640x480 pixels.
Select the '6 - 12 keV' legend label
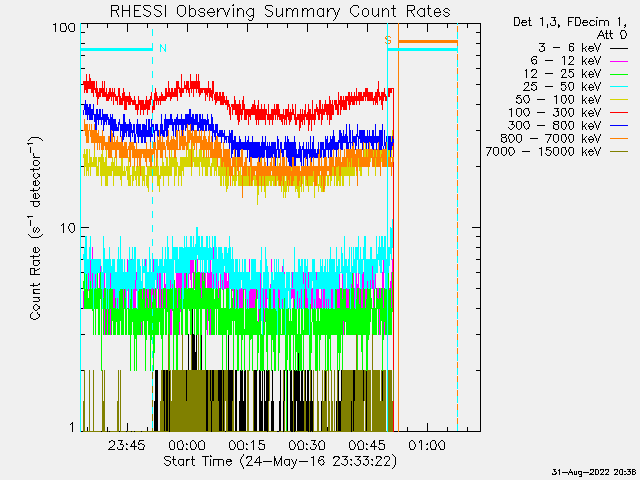566,61
